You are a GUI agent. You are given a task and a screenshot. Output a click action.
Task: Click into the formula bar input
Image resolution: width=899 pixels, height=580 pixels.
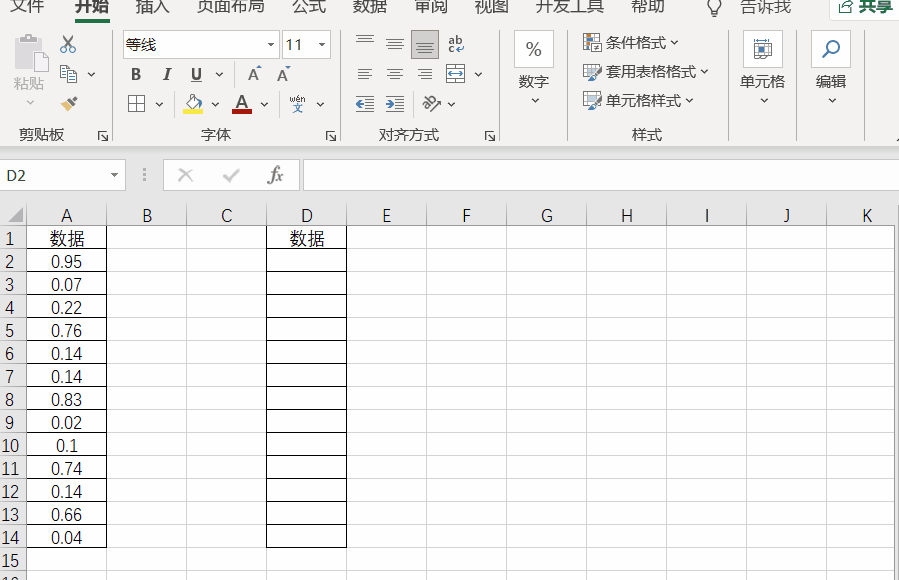(x=600, y=175)
